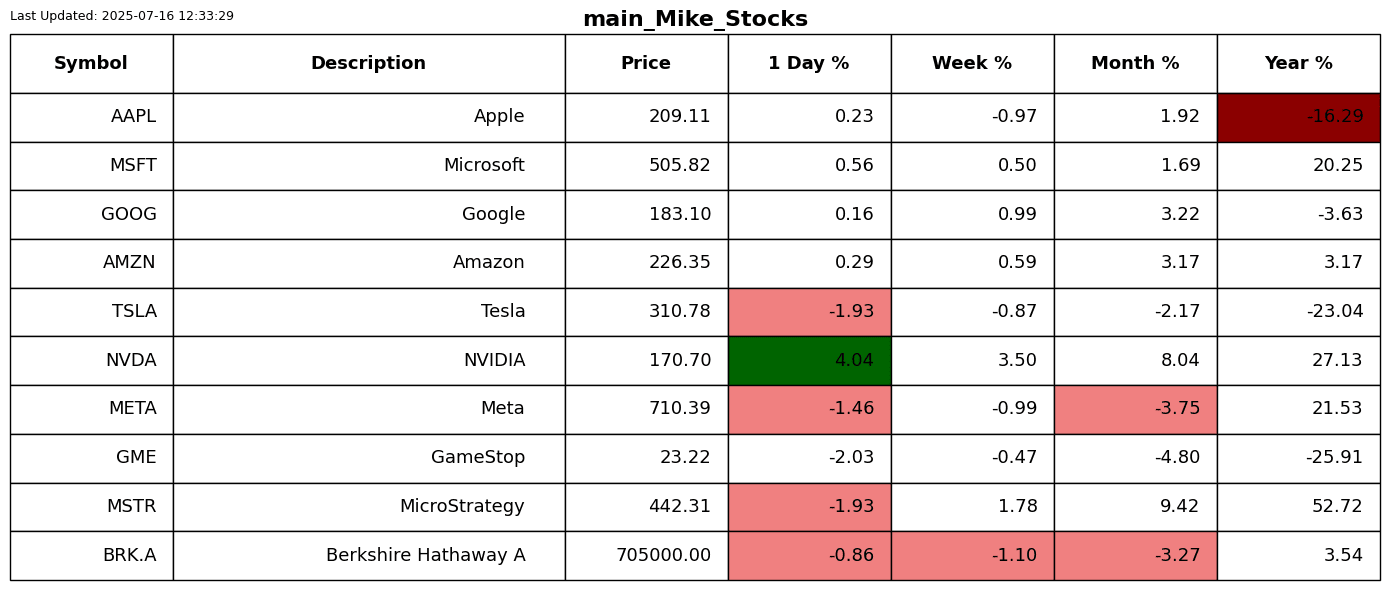Select the Price column header

tap(646, 64)
